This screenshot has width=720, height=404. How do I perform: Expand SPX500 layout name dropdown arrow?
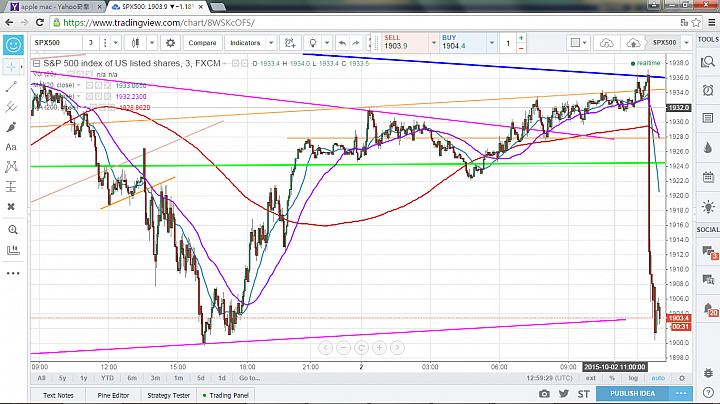[x=686, y=43]
